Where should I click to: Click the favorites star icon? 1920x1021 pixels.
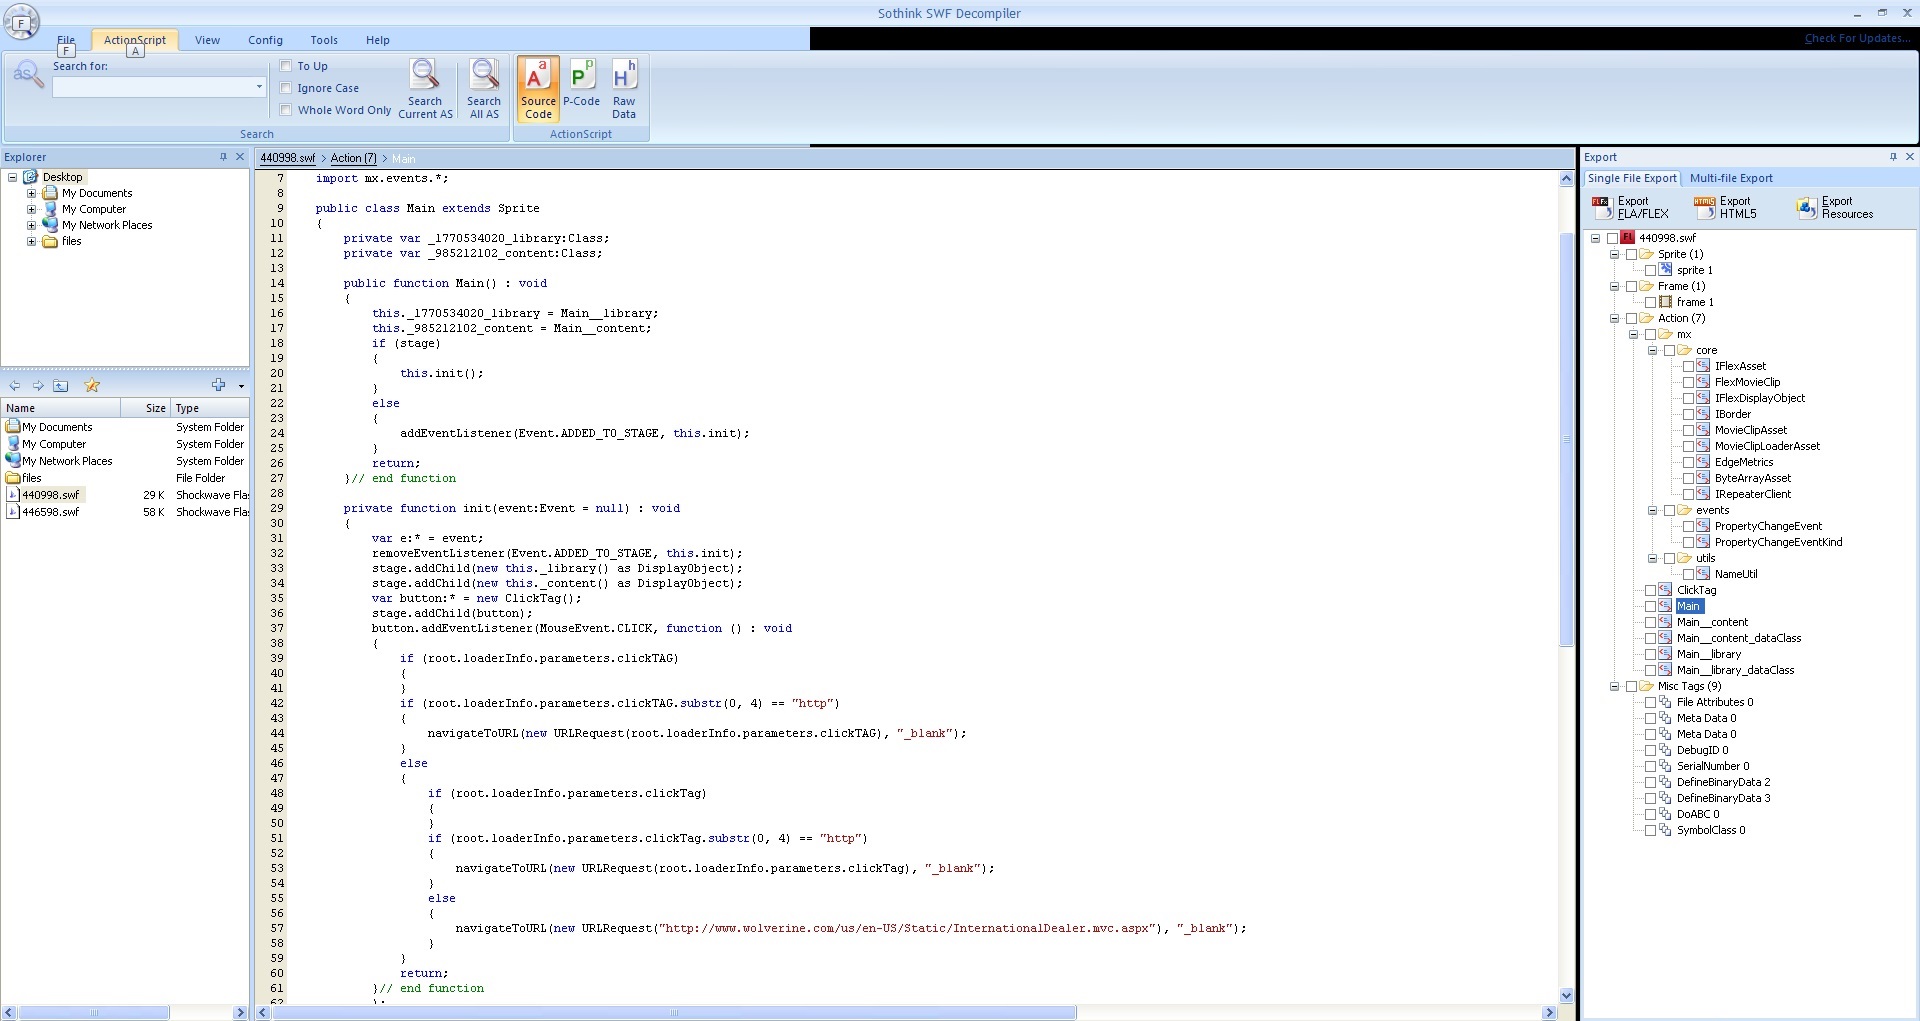92,386
